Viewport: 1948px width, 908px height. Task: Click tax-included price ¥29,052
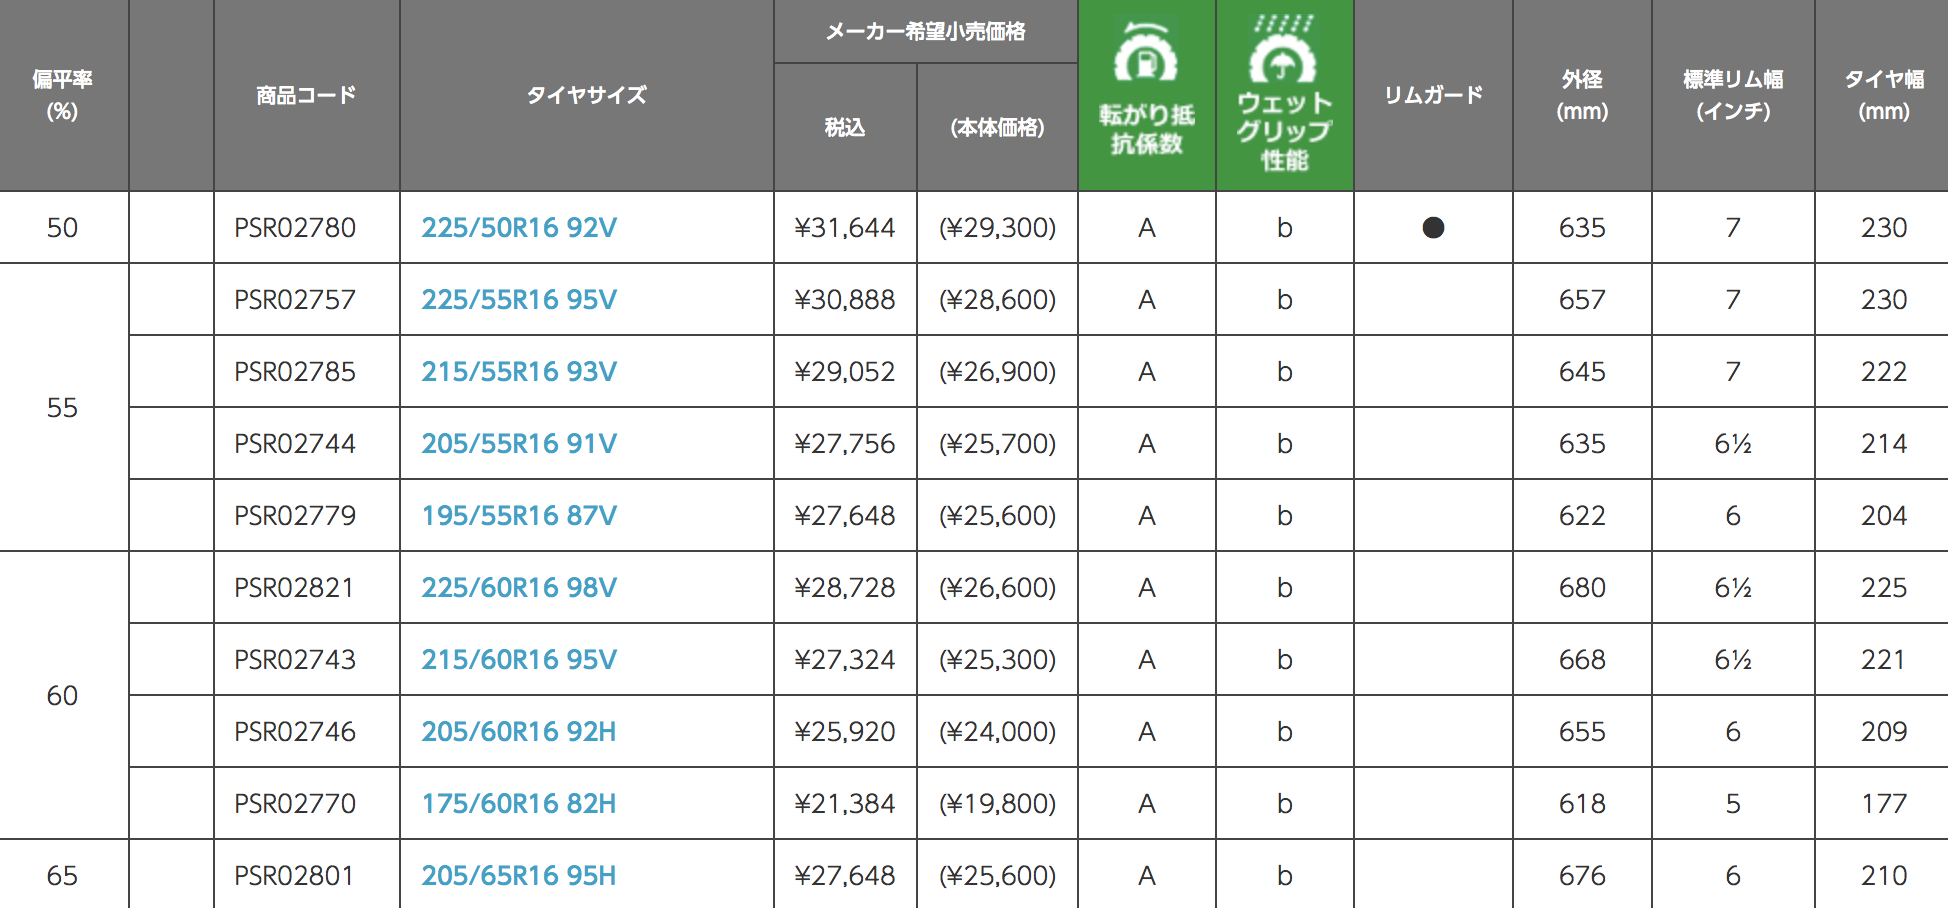click(845, 372)
